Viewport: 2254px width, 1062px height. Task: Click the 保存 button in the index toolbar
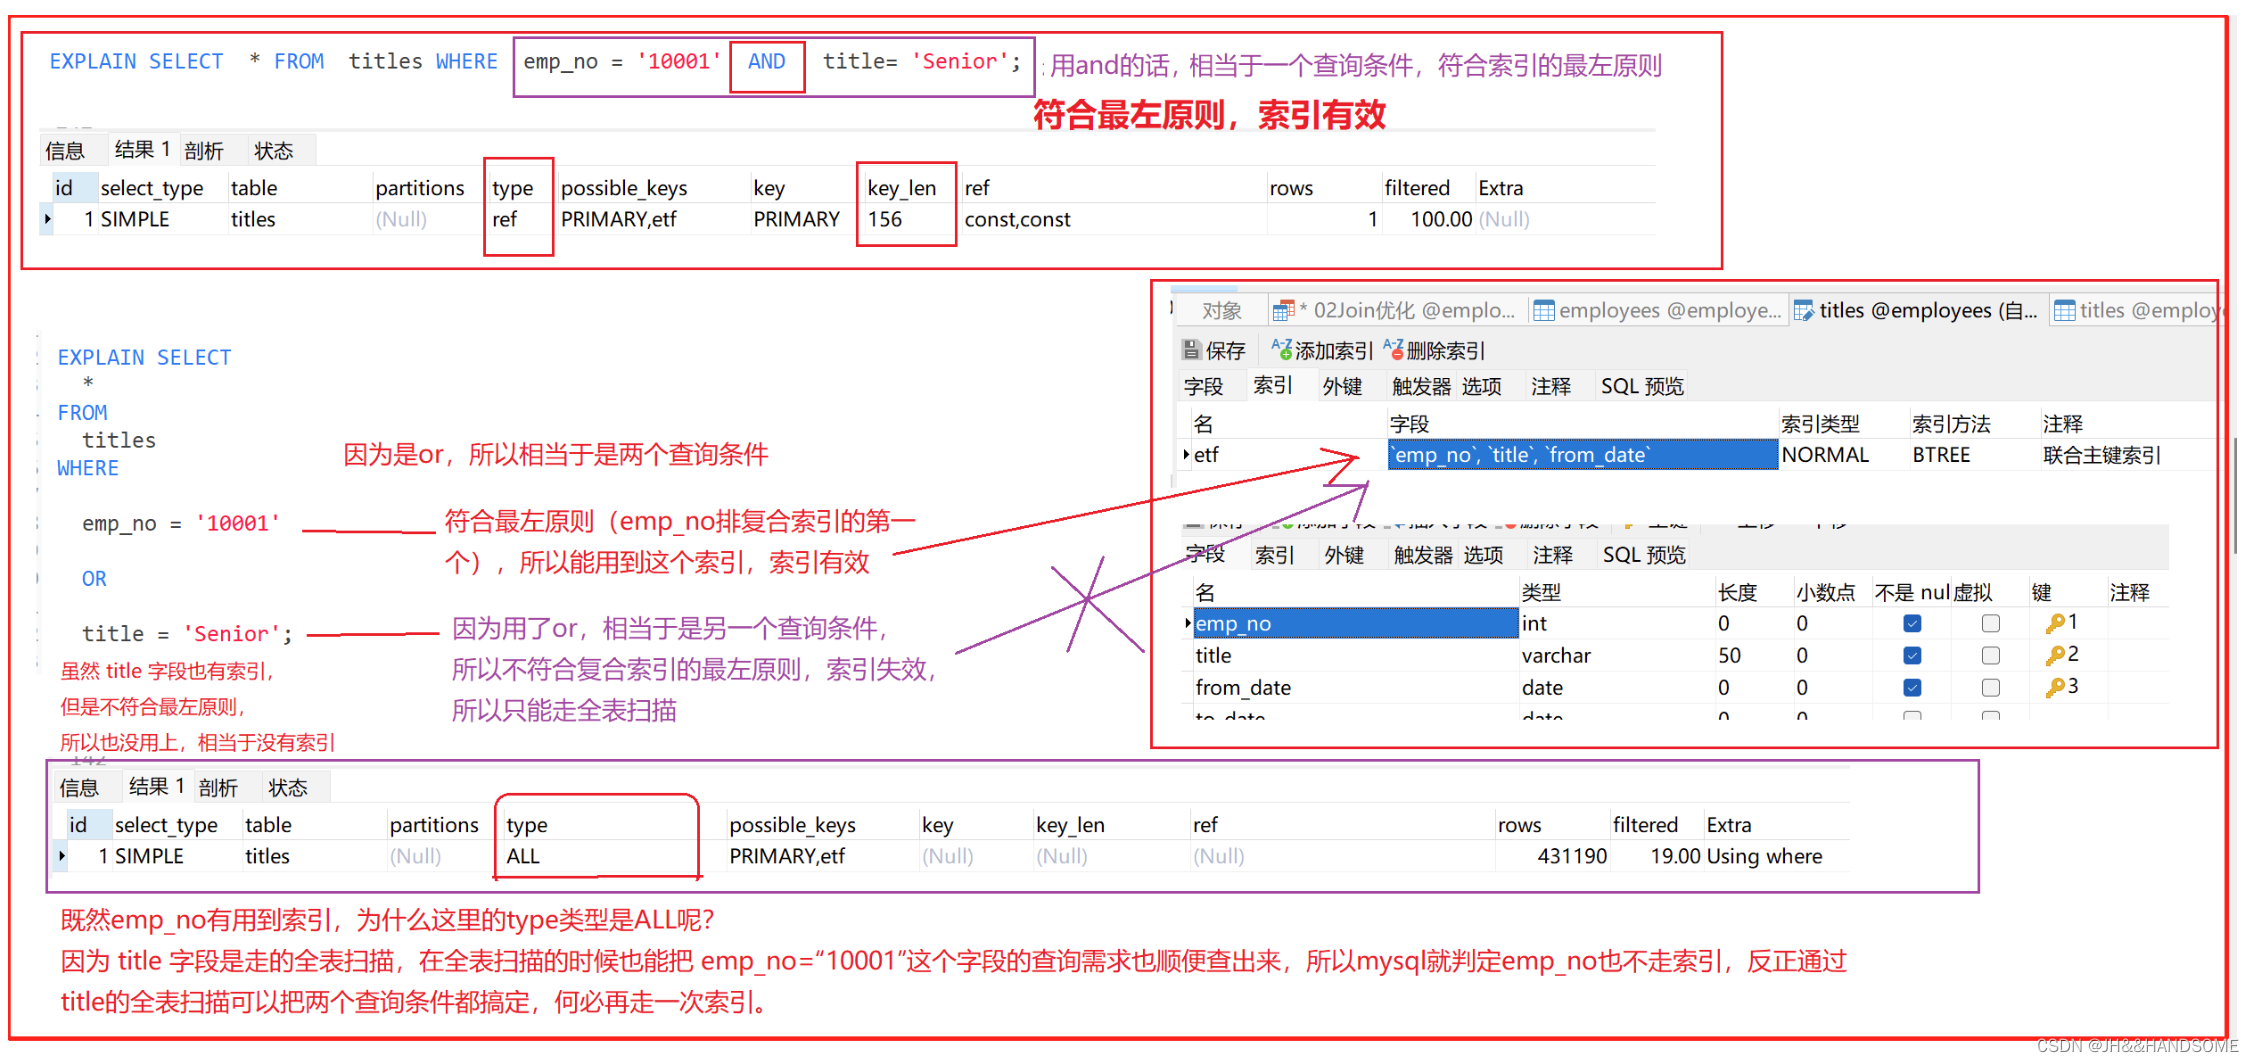[x=1214, y=350]
